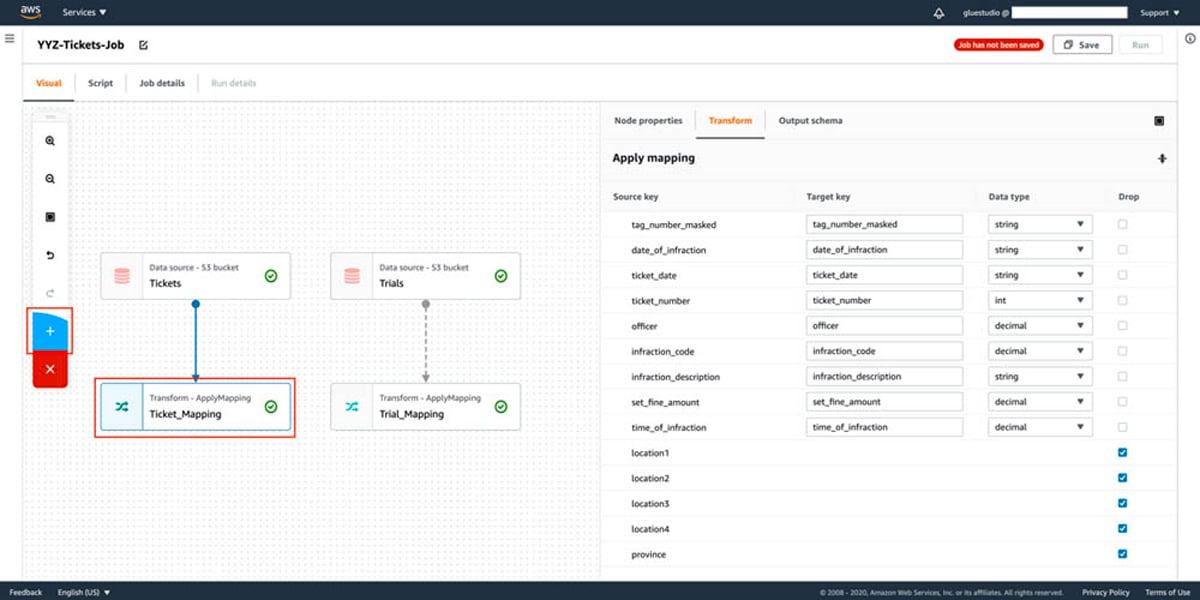Expand the Services menu in the top bar
1200x600 pixels.
click(x=84, y=12)
